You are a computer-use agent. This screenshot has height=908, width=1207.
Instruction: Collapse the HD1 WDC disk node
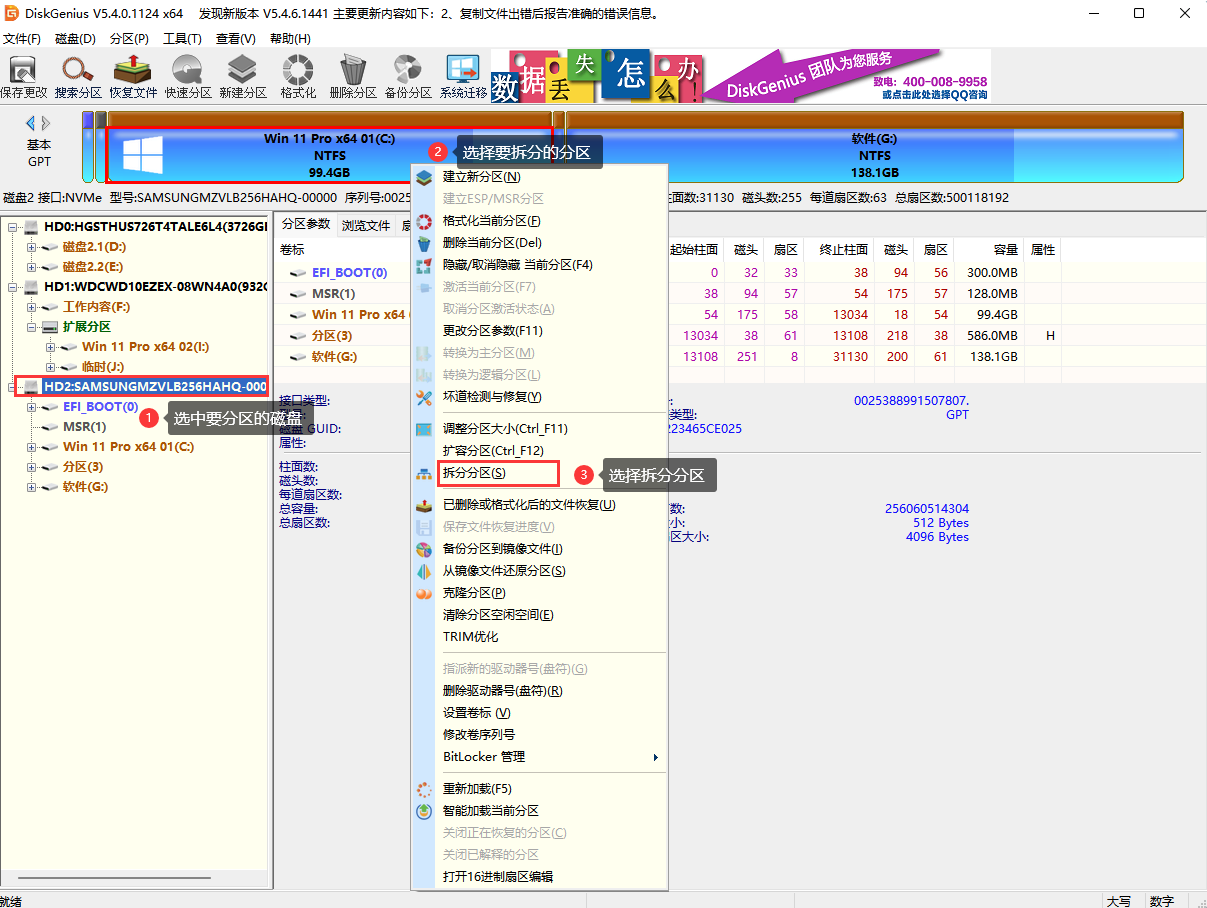(x=13, y=287)
